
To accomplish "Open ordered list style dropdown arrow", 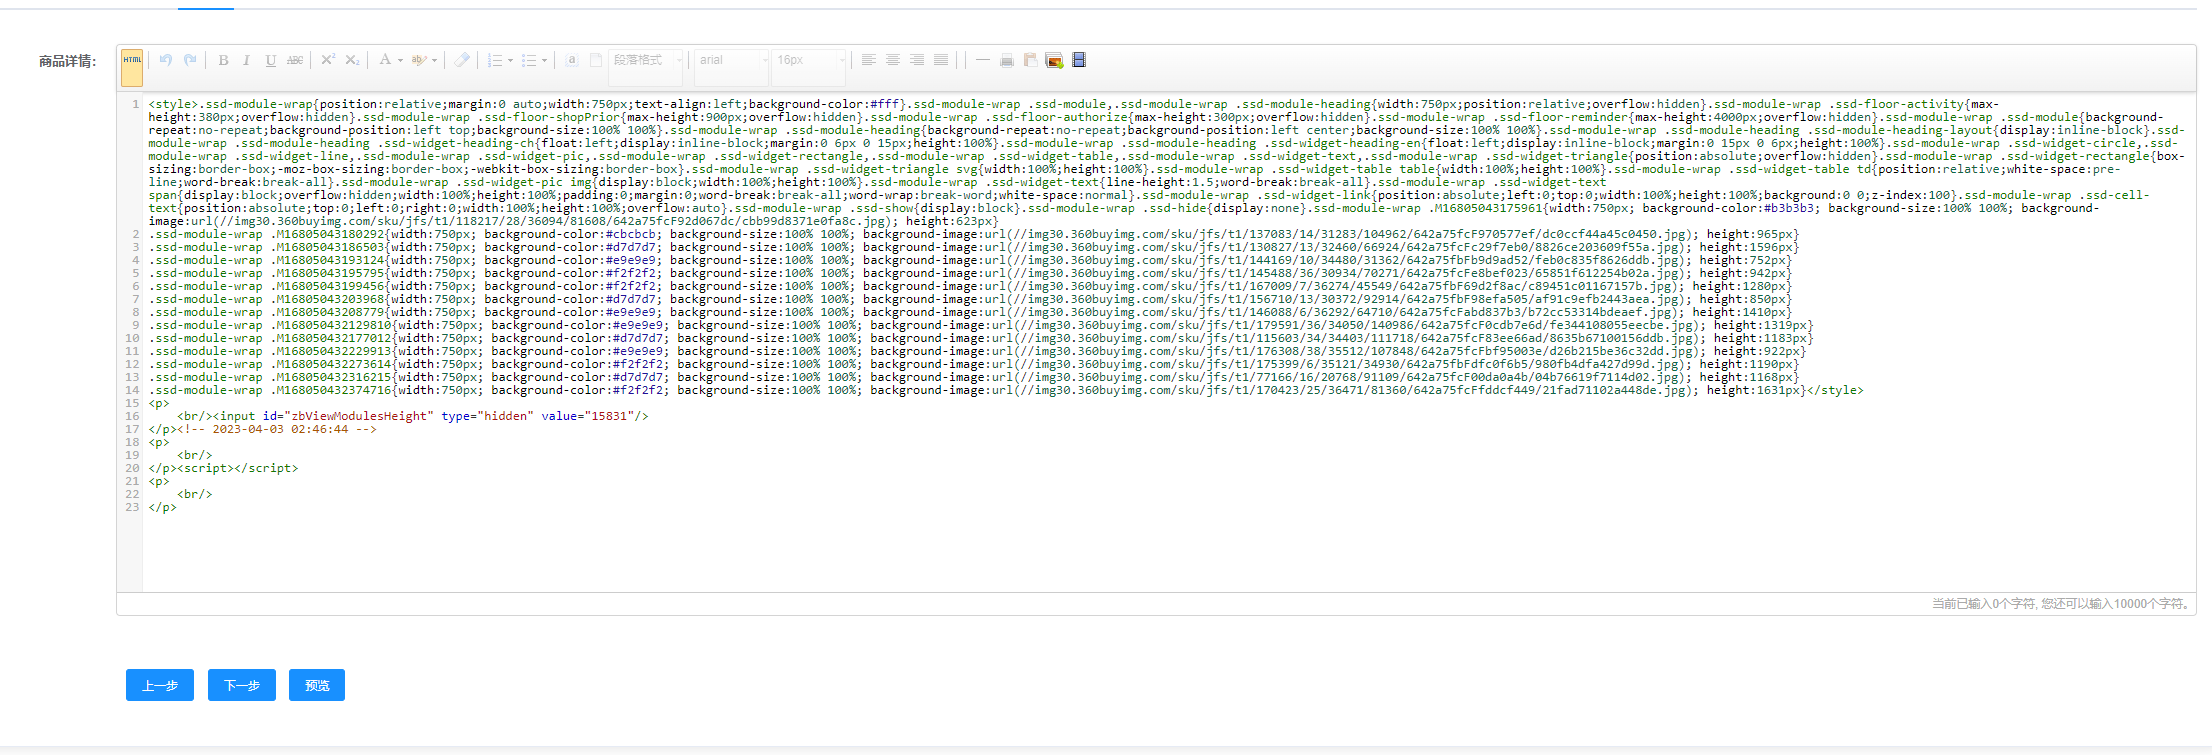I will [510, 60].
